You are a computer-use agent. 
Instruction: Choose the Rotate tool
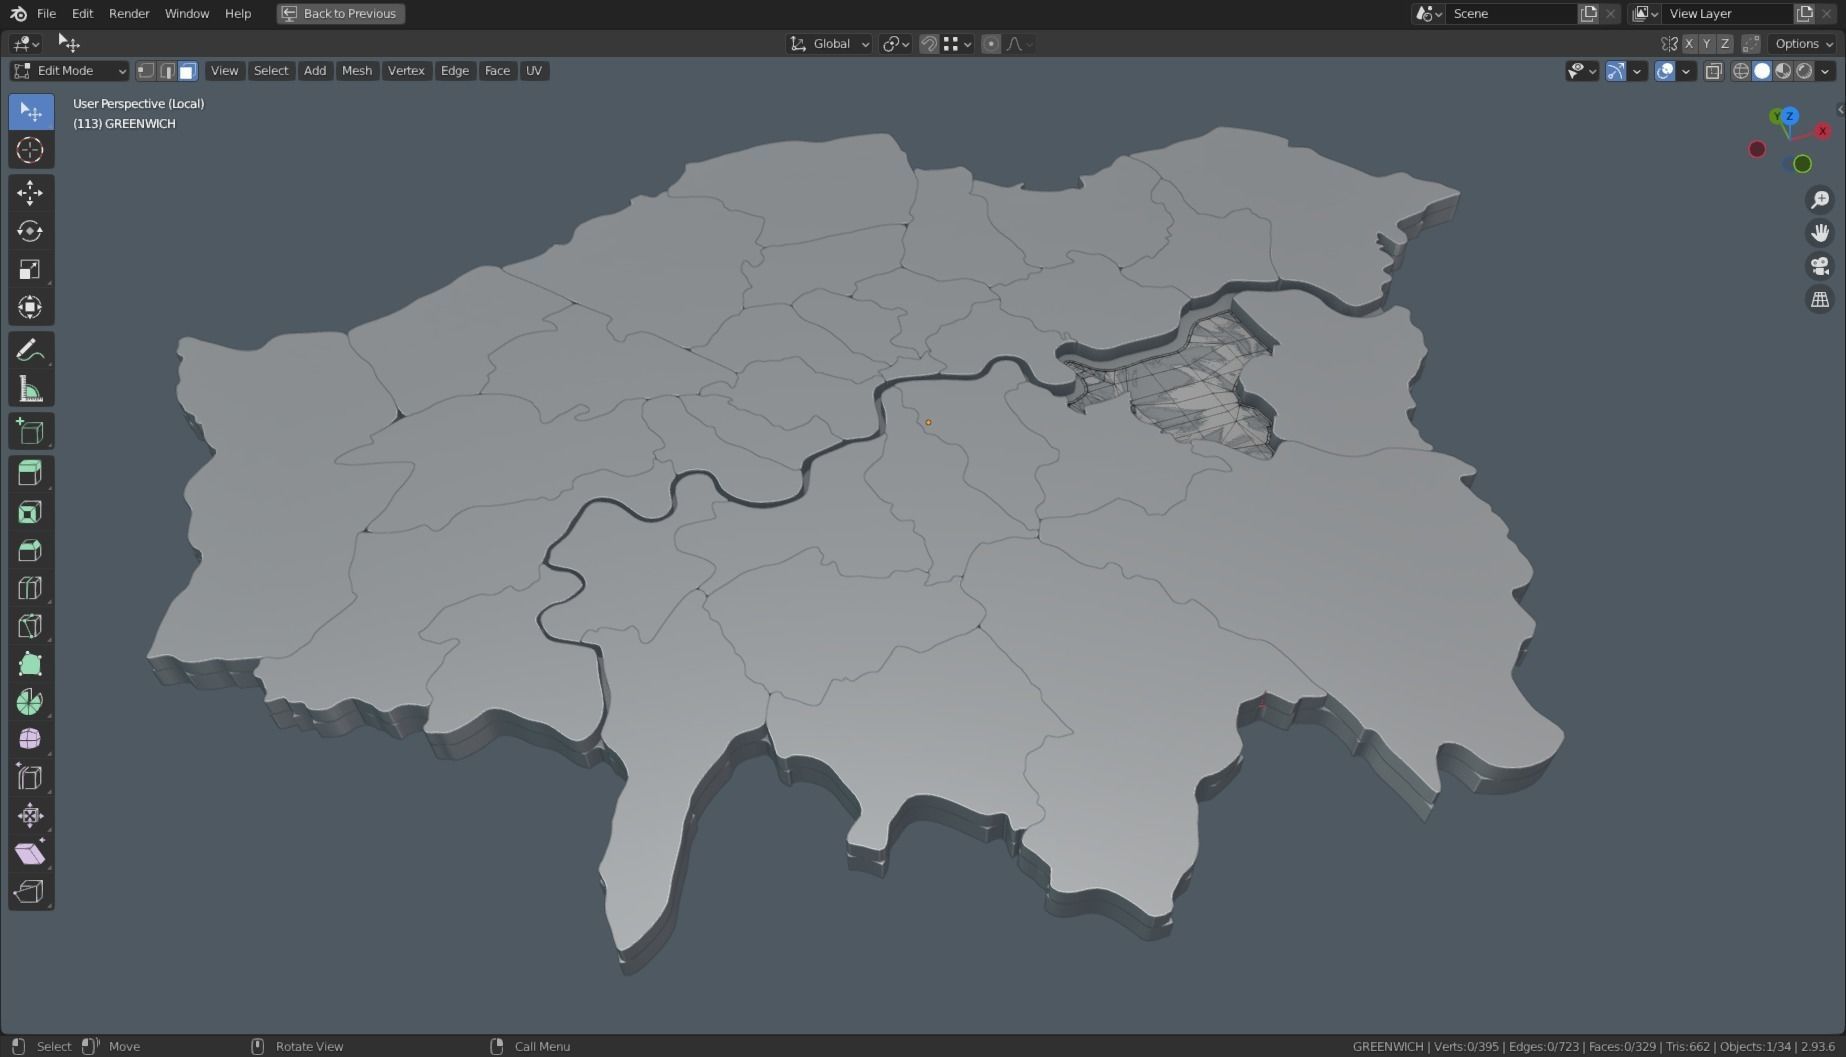[30, 231]
